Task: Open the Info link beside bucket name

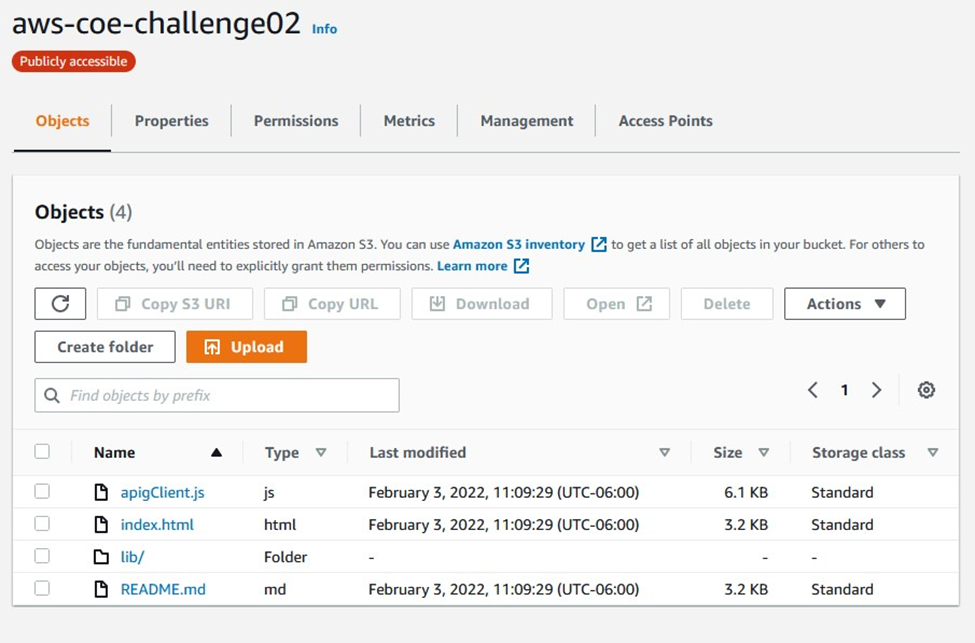Action: (x=325, y=29)
